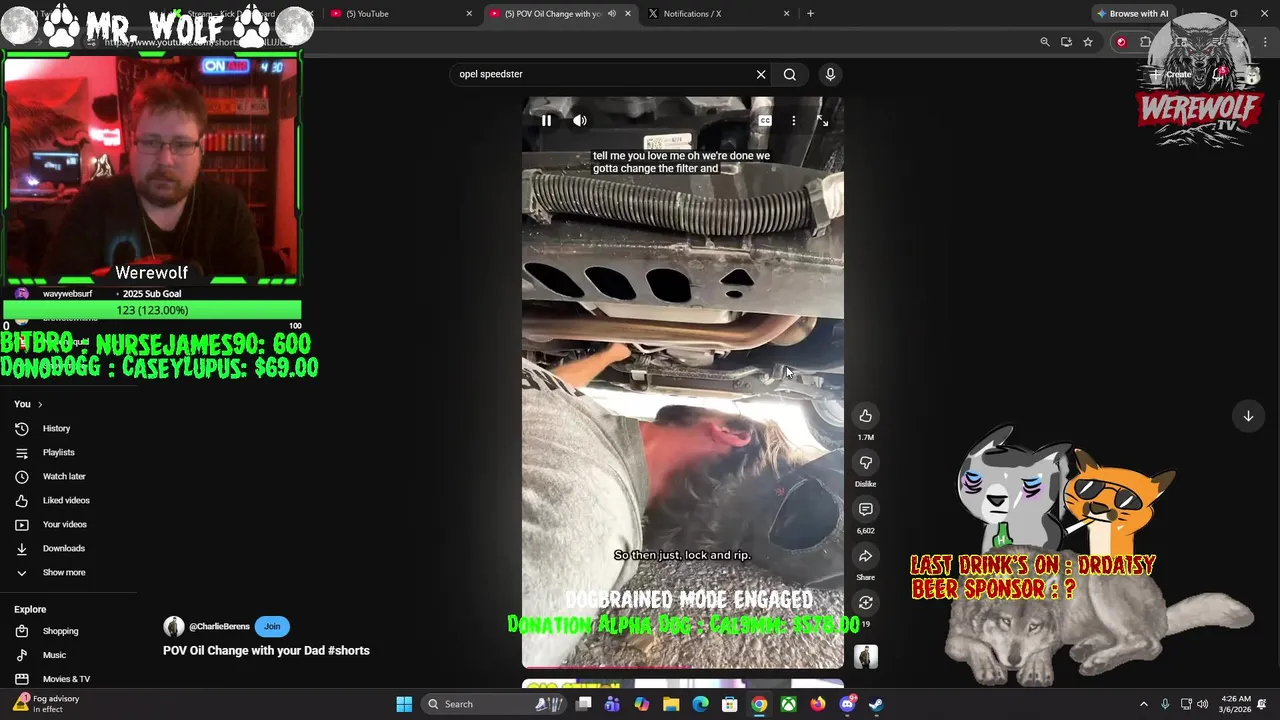Open the Remix option for the Short
This screenshot has width=1280, height=720.
click(x=866, y=602)
